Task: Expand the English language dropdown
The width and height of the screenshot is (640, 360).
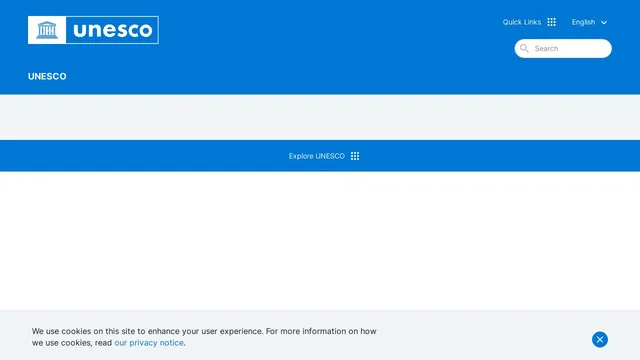Action: [589, 22]
